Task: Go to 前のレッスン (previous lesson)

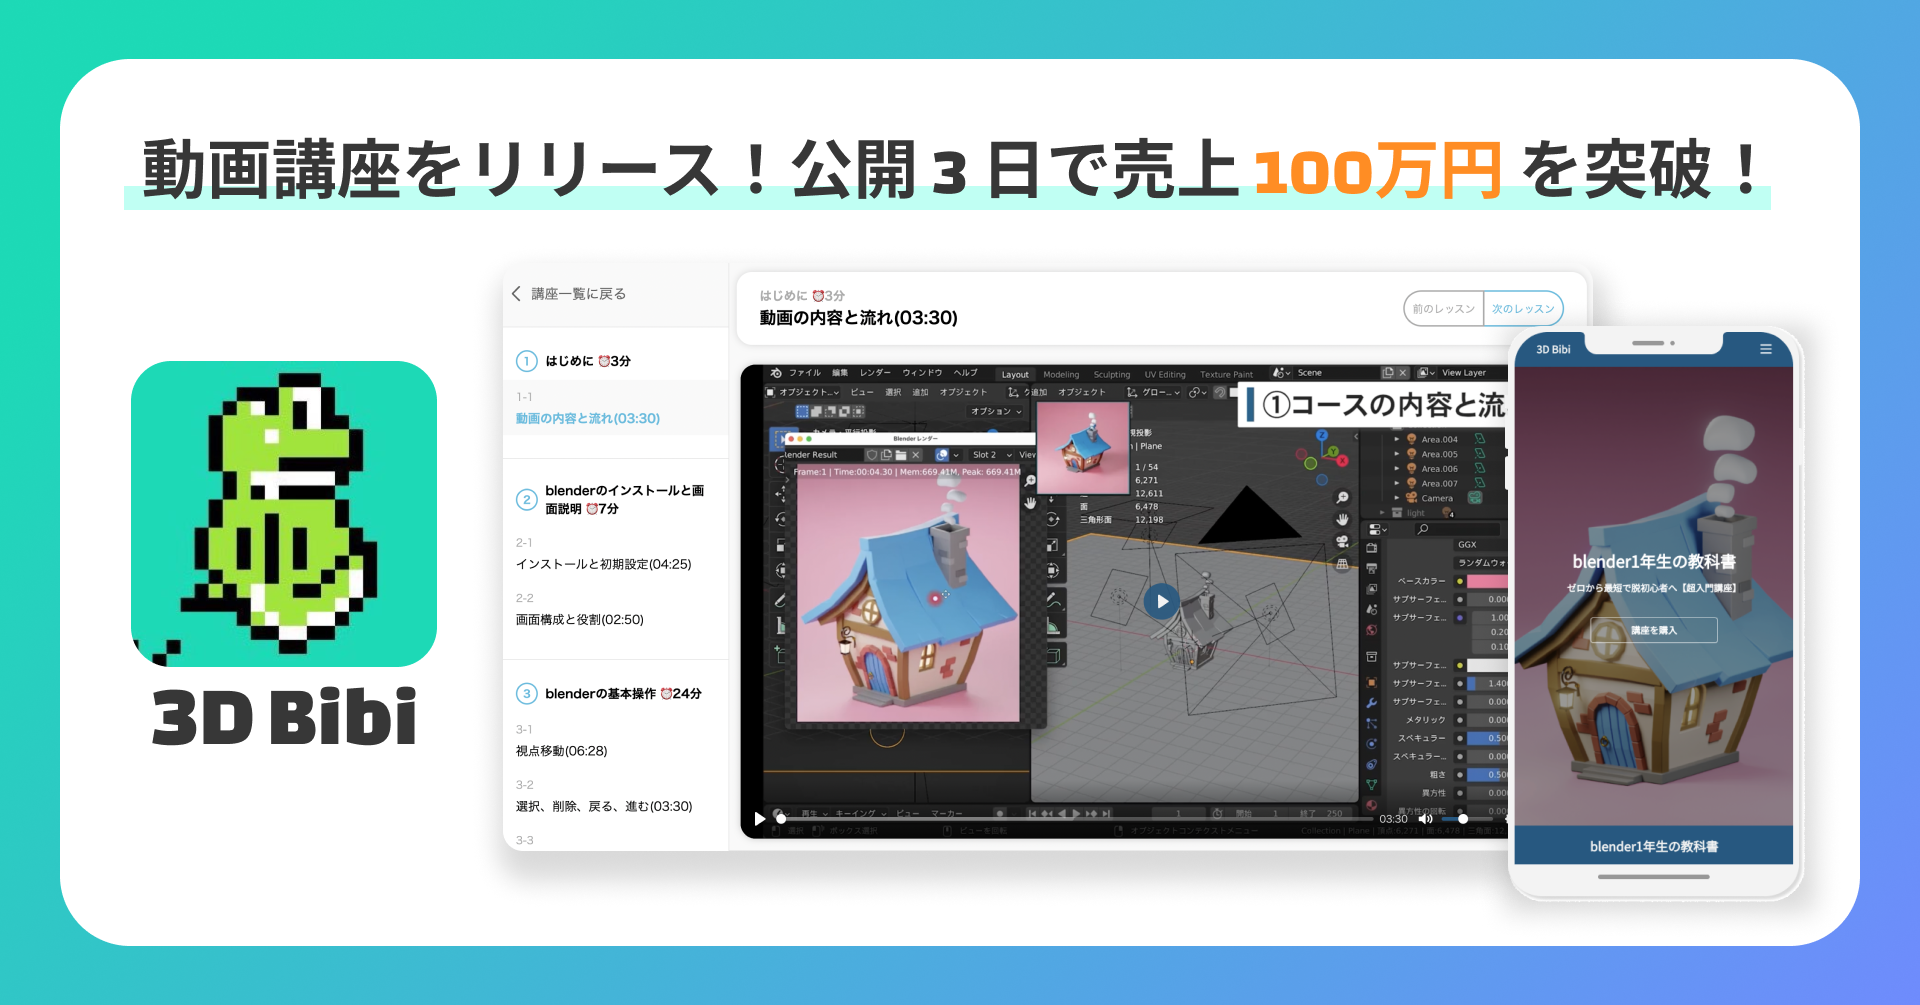Action: [1444, 309]
